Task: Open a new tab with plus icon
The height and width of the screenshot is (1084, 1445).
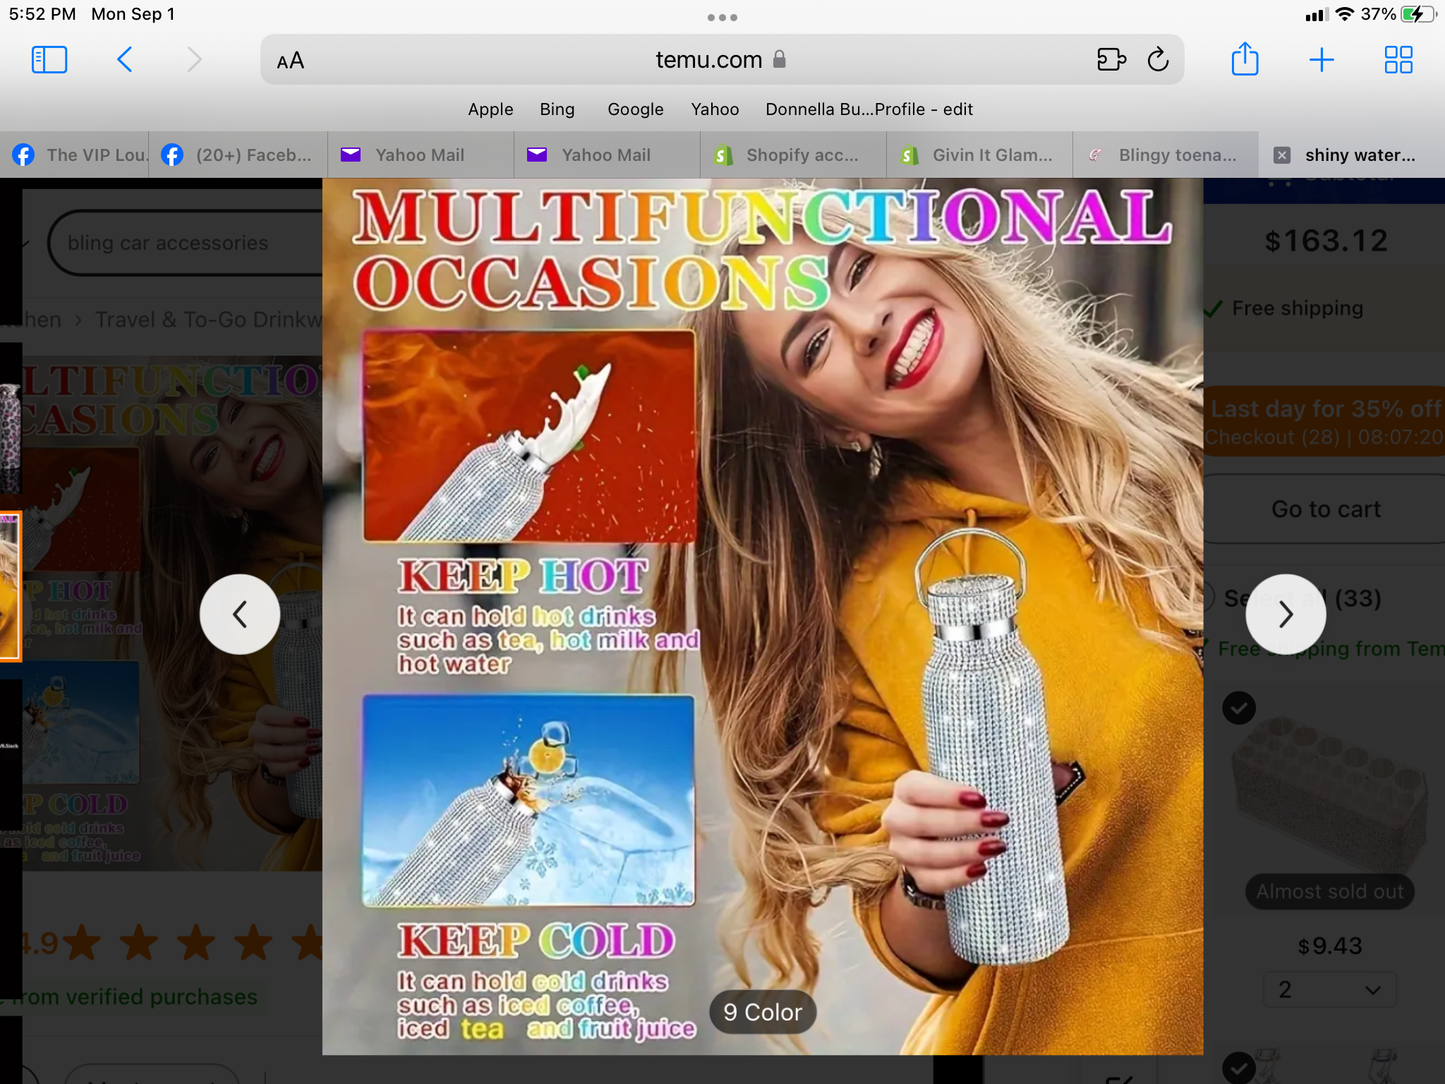Action: 1321,60
